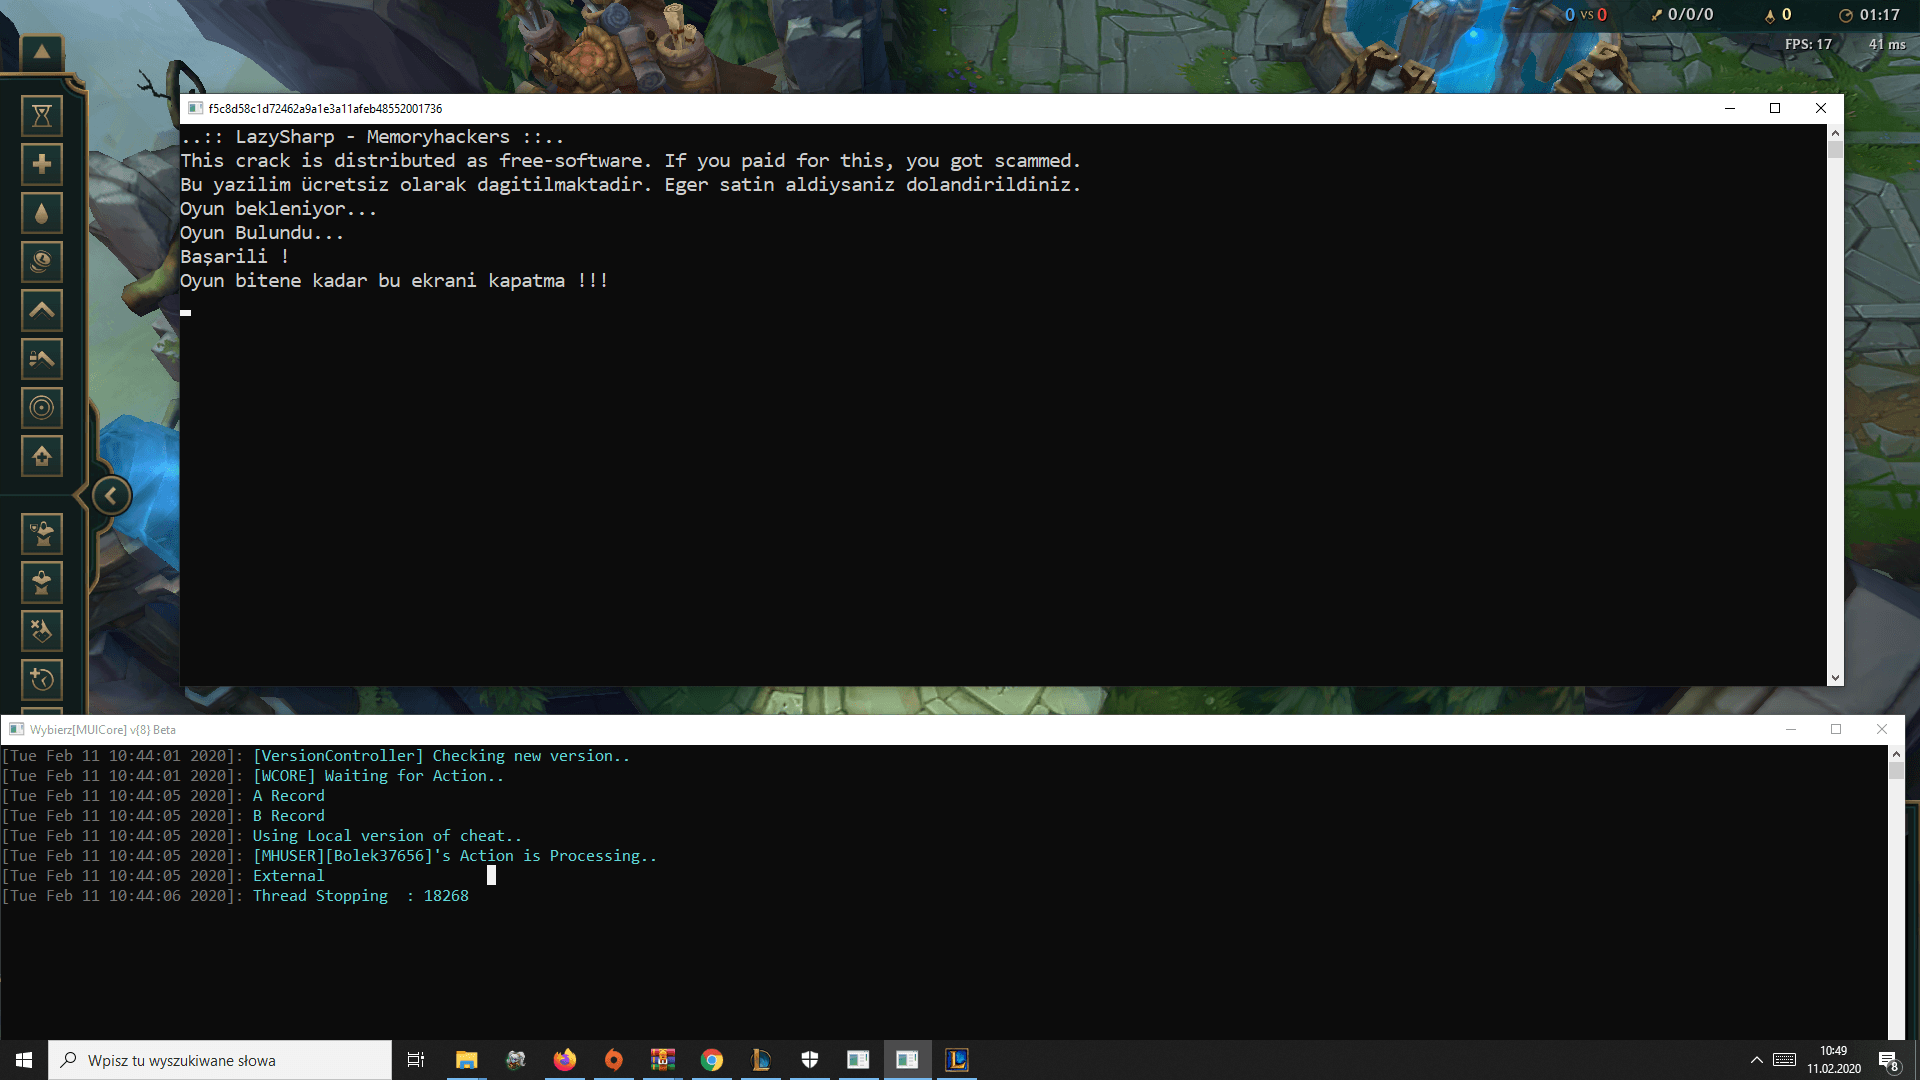The image size is (1920, 1080).
Task: Click the upgrade arrow with plus icon
Action: tap(42, 456)
